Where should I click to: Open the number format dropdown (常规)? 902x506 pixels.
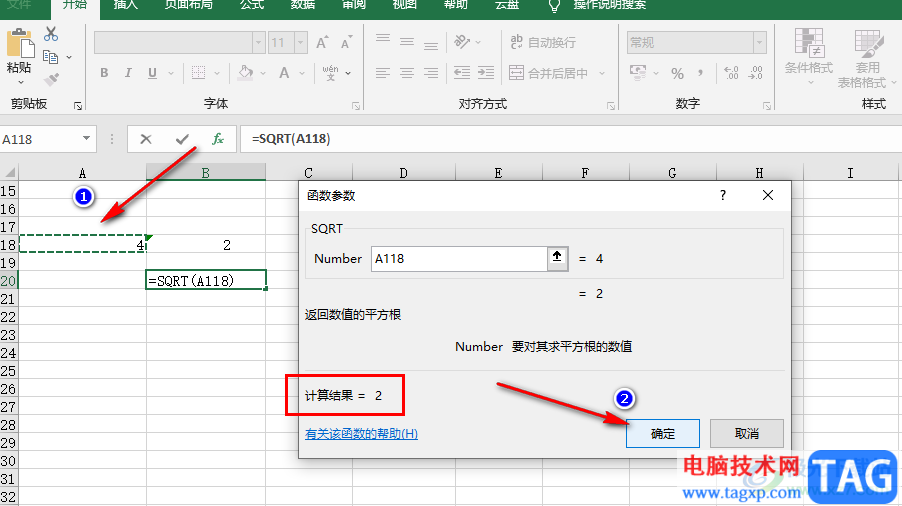tap(759, 43)
